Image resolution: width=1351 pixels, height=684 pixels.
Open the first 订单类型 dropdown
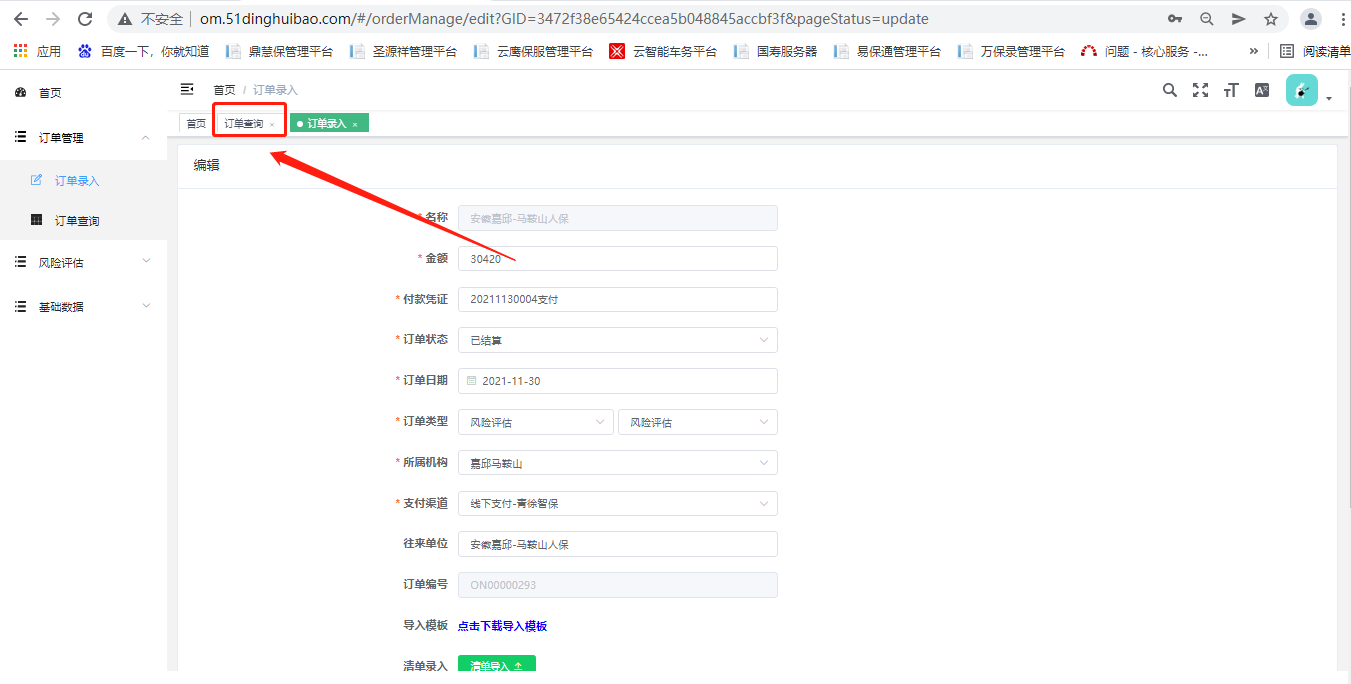[x=535, y=422]
